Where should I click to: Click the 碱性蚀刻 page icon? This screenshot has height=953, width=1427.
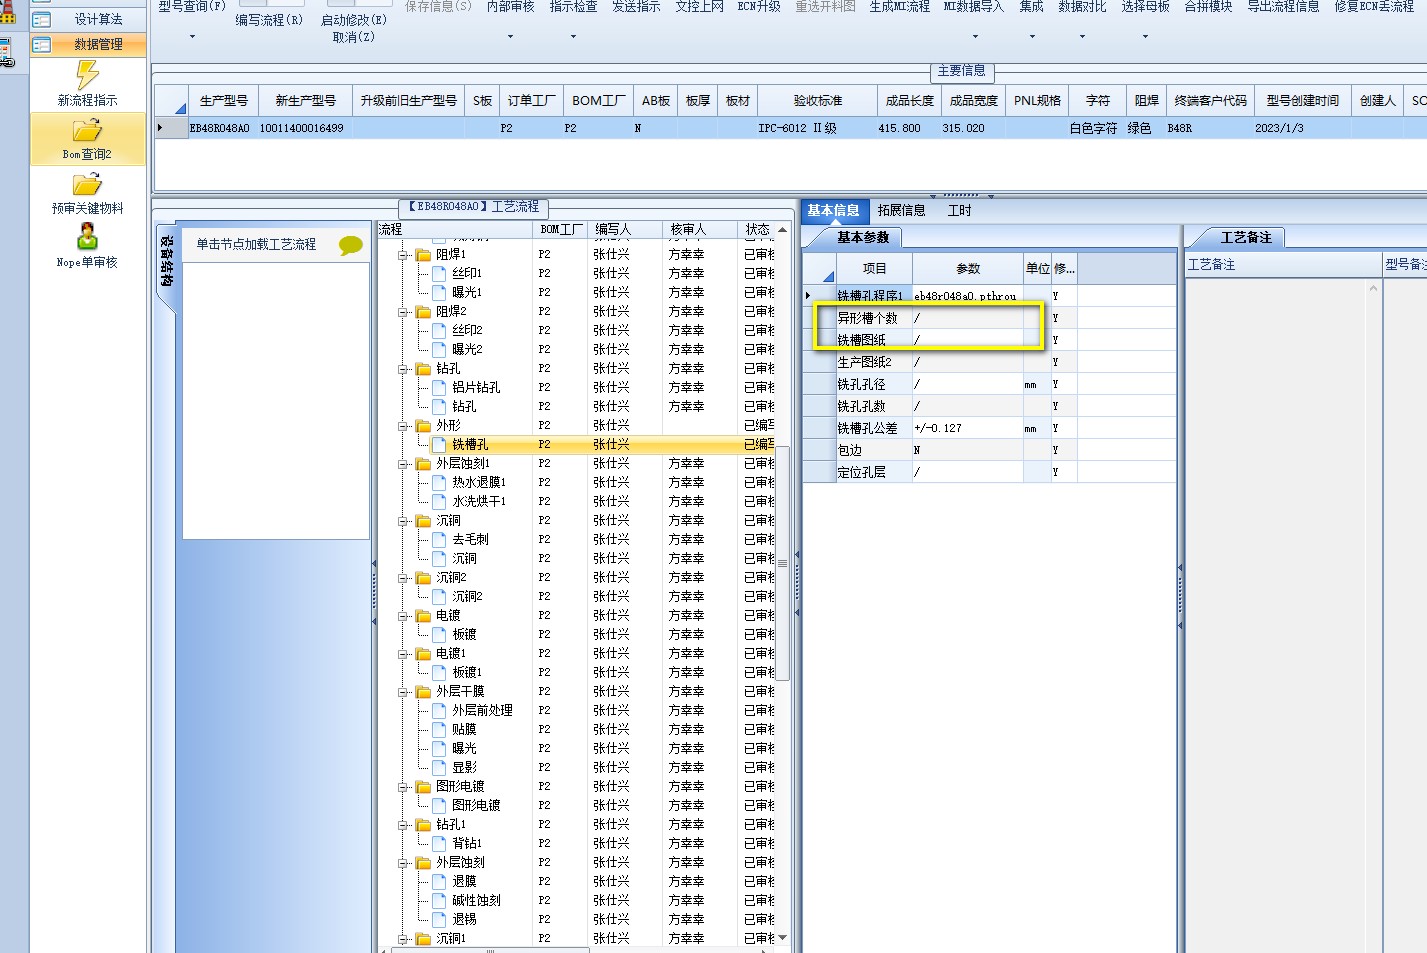coord(439,900)
